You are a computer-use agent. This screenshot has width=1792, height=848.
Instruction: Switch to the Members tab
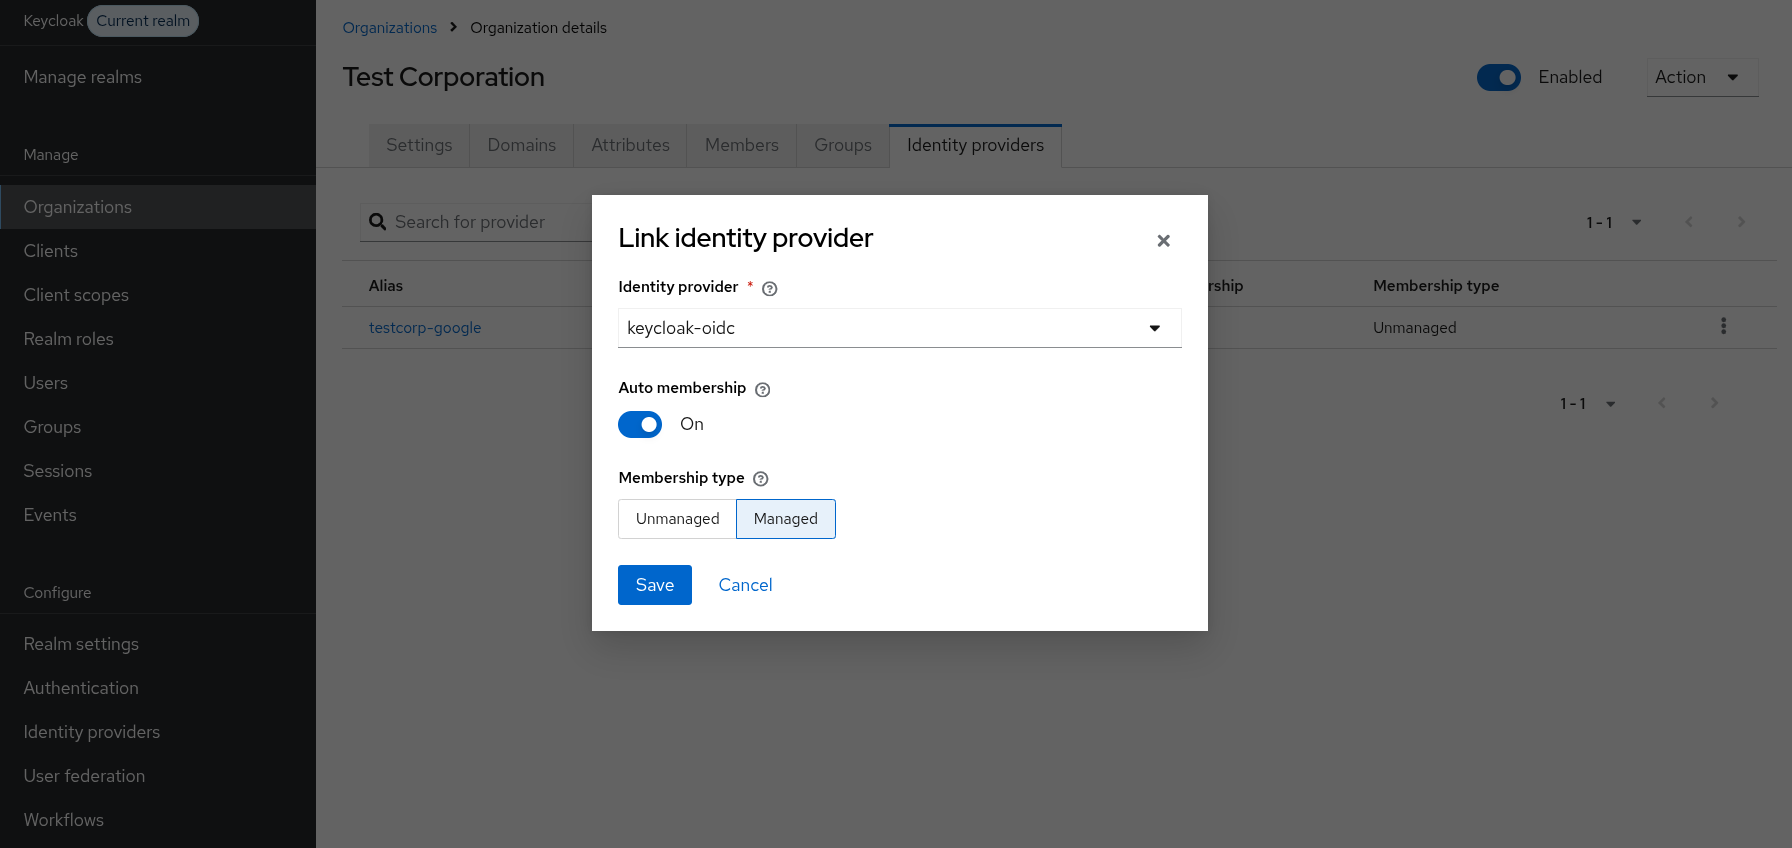pyautogui.click(x=742, y=145)
